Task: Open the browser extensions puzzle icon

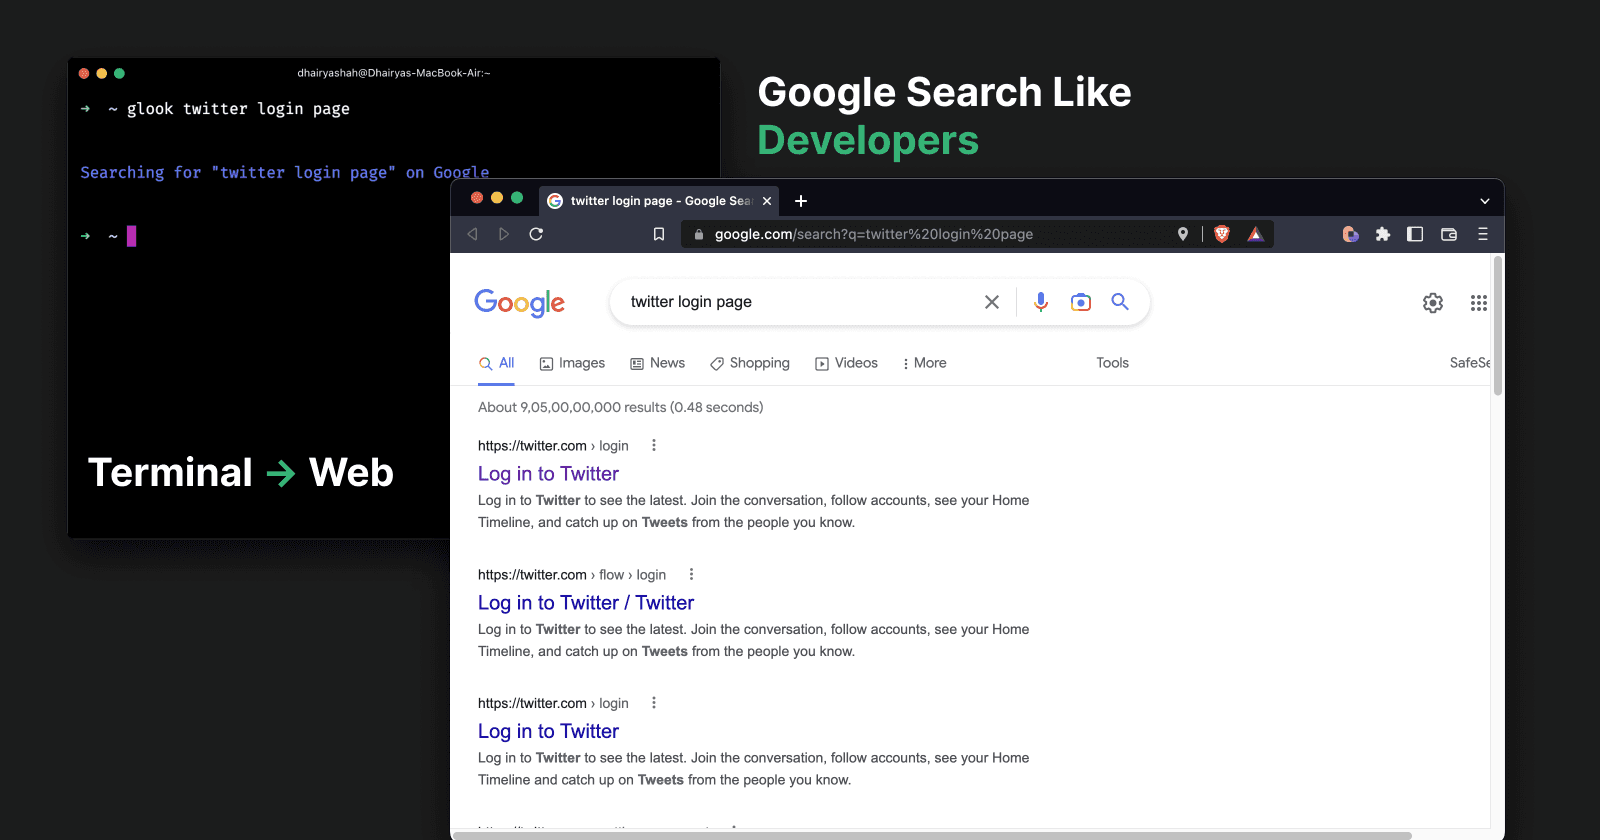Action: coord(1382,234)
